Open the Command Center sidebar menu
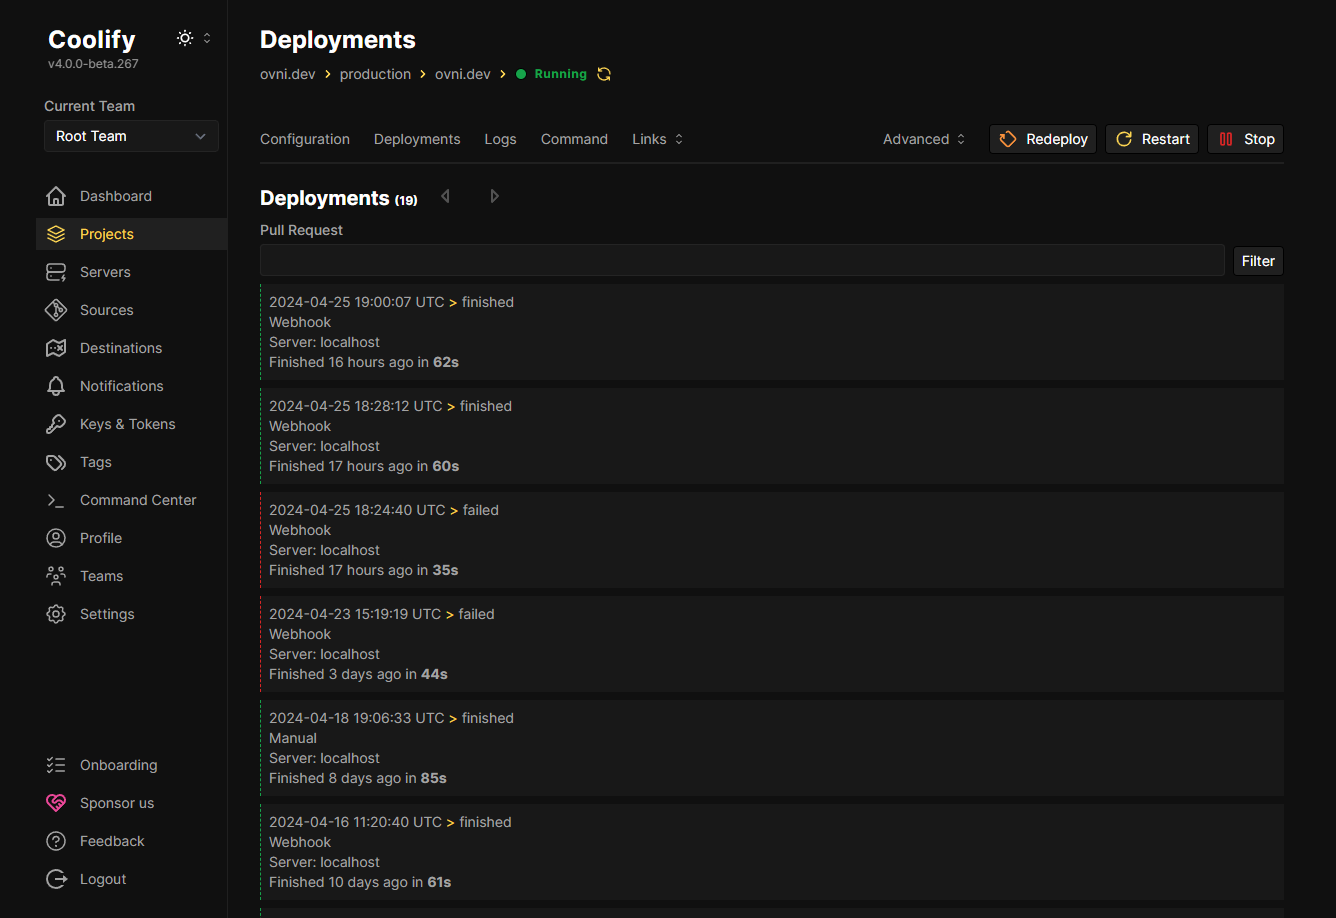Screen dimensions: 1336x918 click(131, 500)
